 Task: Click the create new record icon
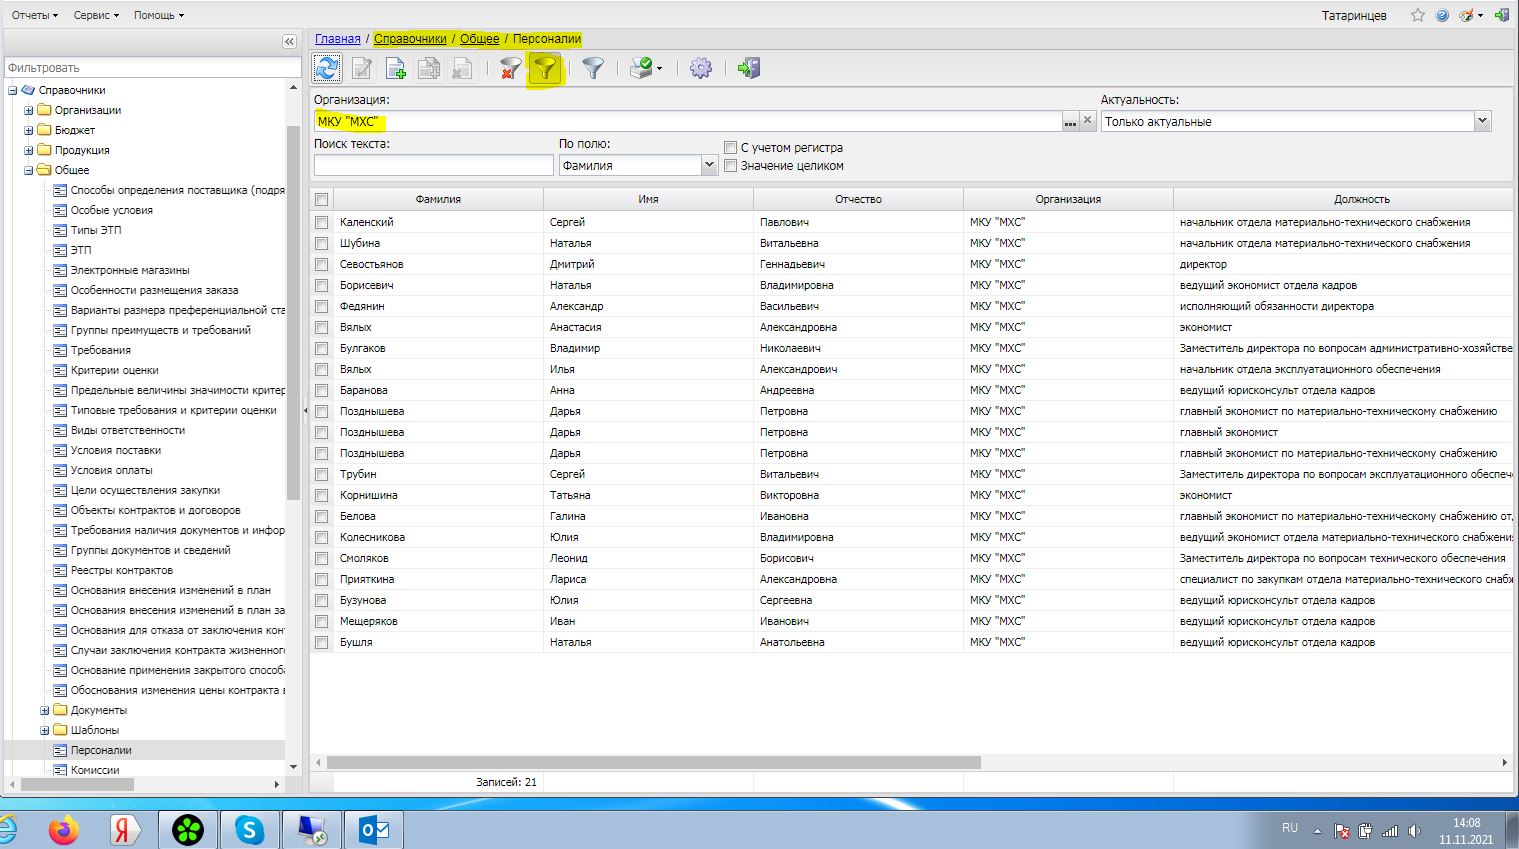point(395,68)
